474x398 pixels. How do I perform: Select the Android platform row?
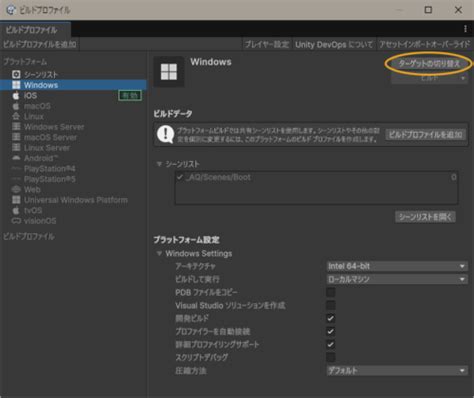[x=73, y=158]
